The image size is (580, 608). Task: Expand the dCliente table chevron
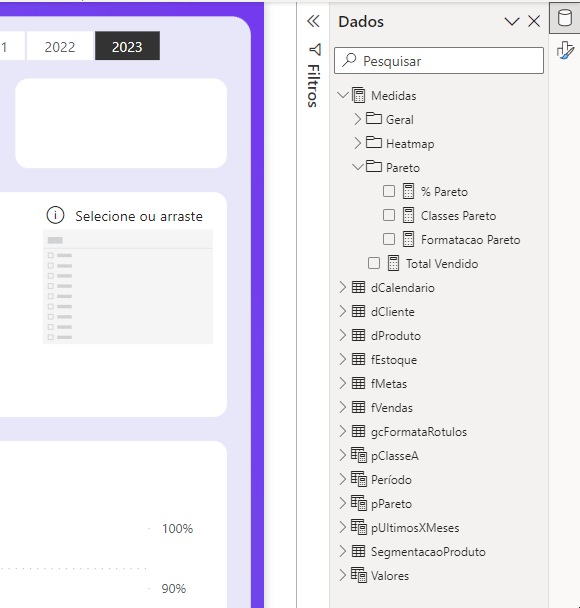(x=343, y=311)
